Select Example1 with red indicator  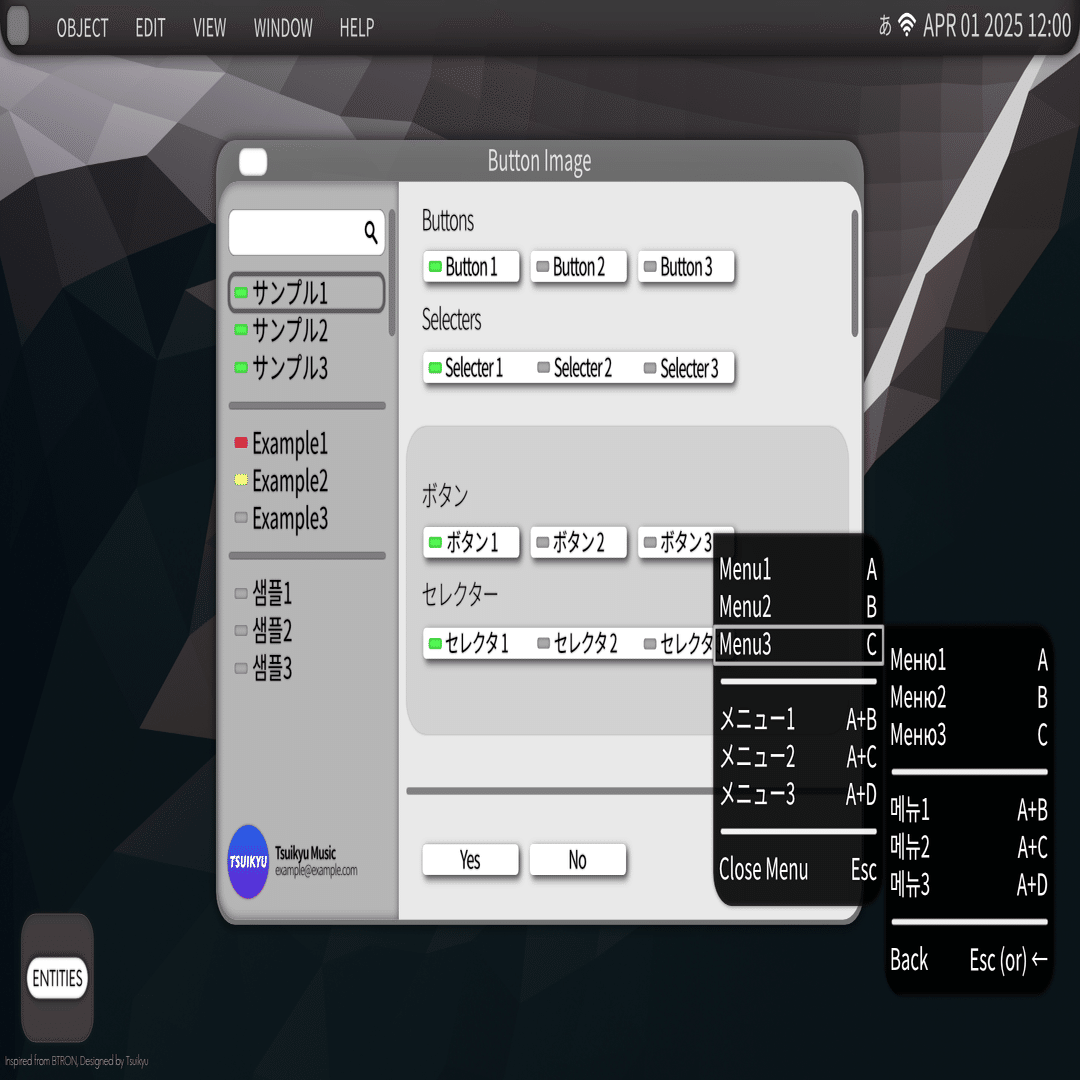307,443
